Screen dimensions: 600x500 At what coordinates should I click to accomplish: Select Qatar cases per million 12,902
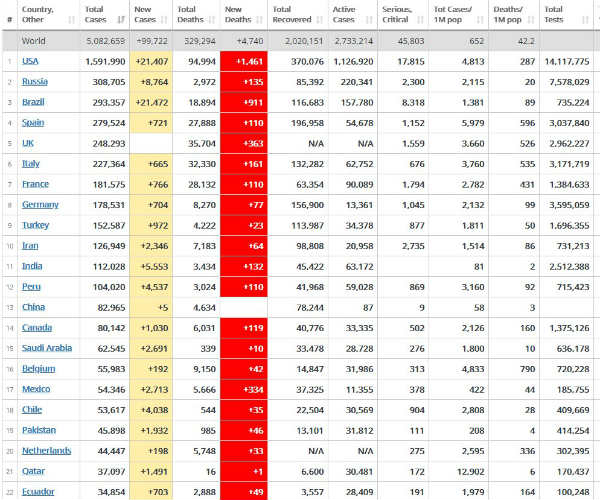coord(471,472)
